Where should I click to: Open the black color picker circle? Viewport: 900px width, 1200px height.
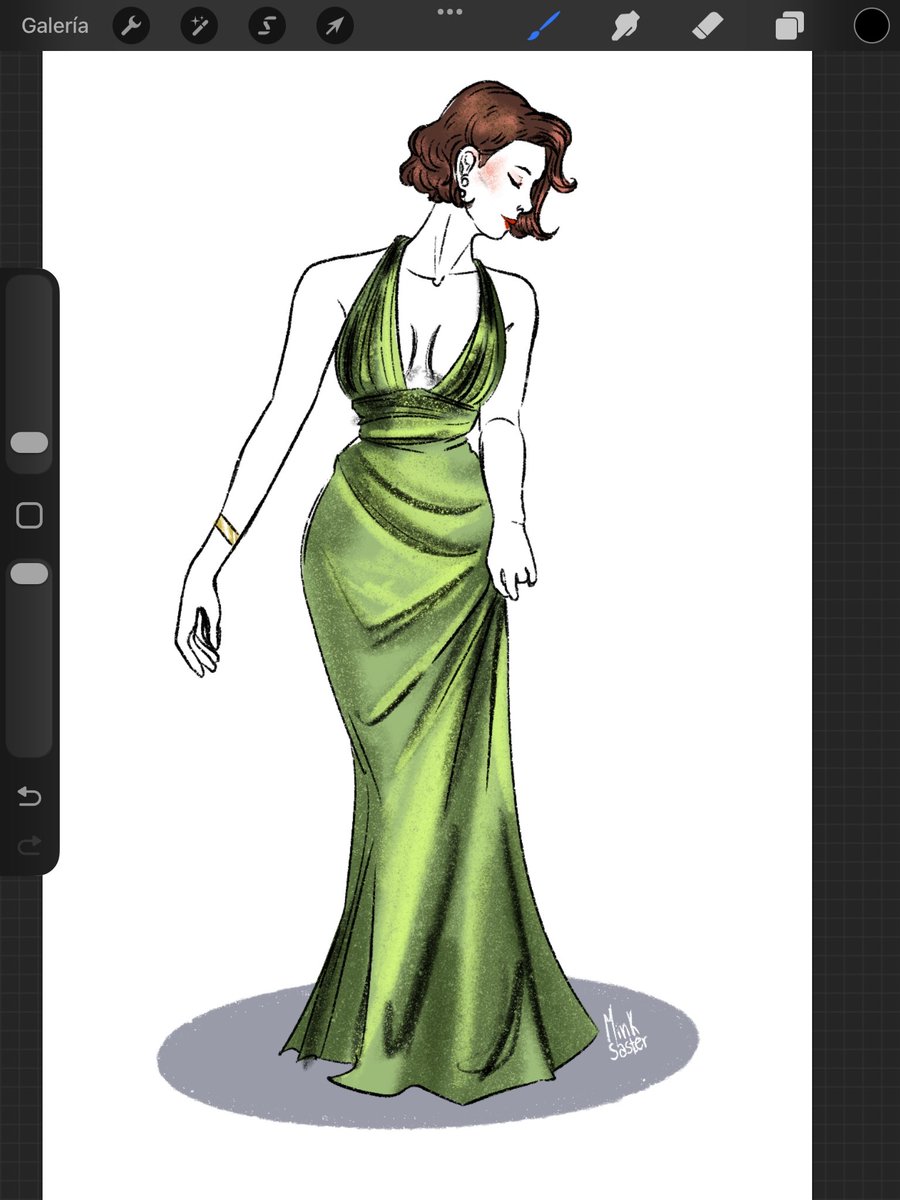coord(871,26)
